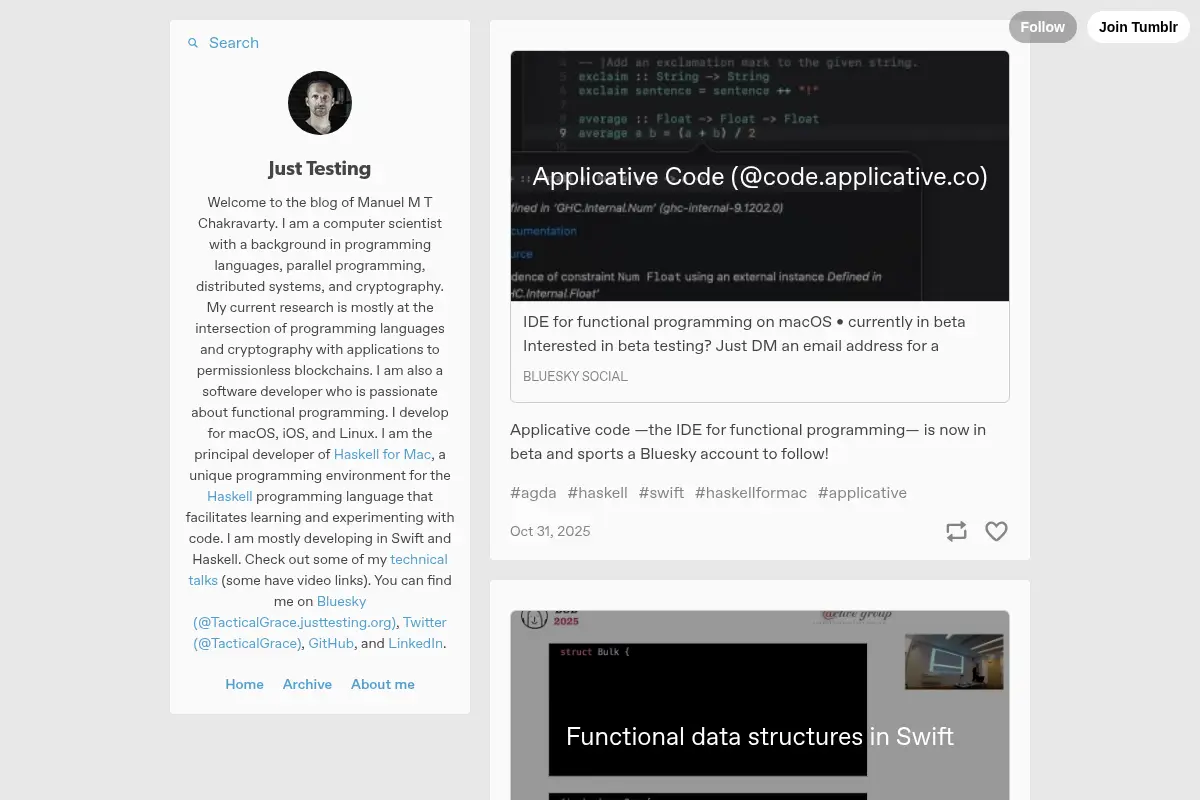This screenshot has width=1200, height=800.
Task: Click the search magnifier icon
Action: (x=193, y=43)
